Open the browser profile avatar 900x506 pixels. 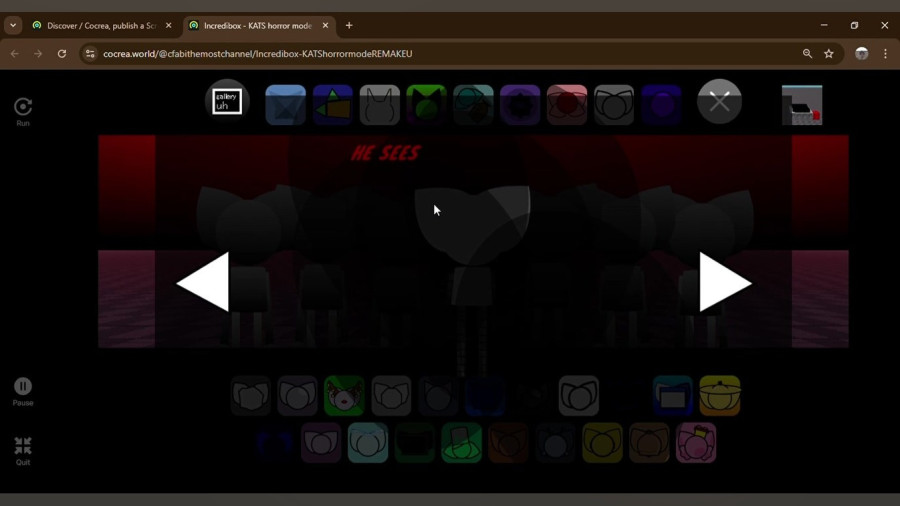click(862, 53)
